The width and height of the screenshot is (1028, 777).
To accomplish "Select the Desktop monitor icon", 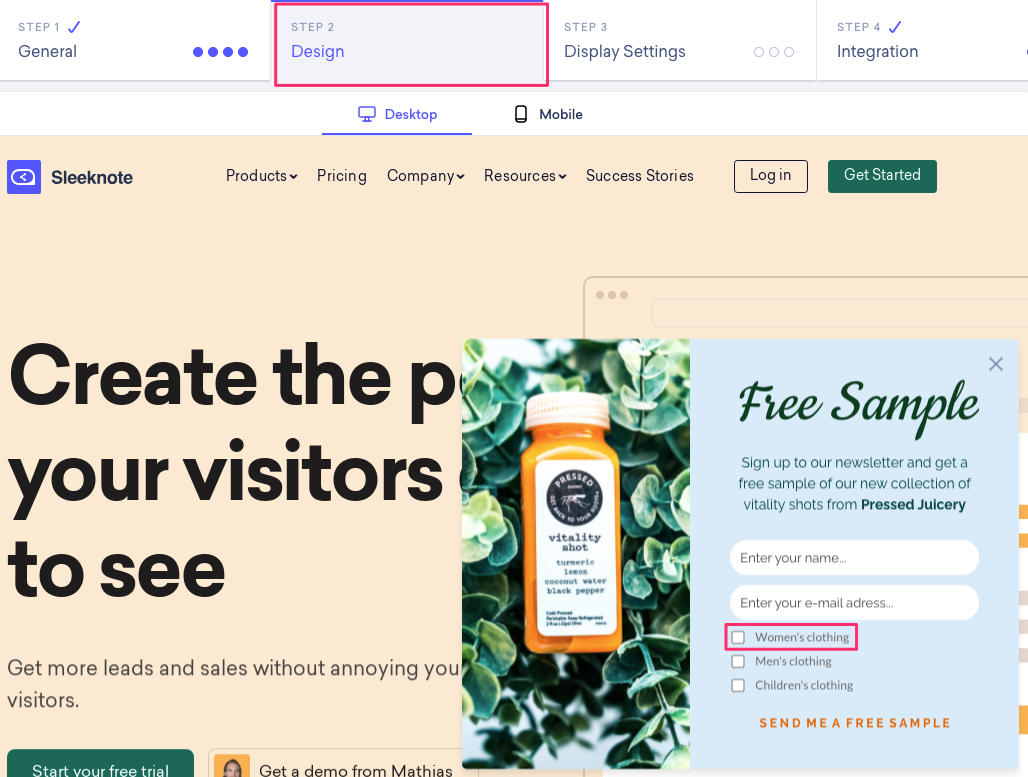I will coord(366,114).
